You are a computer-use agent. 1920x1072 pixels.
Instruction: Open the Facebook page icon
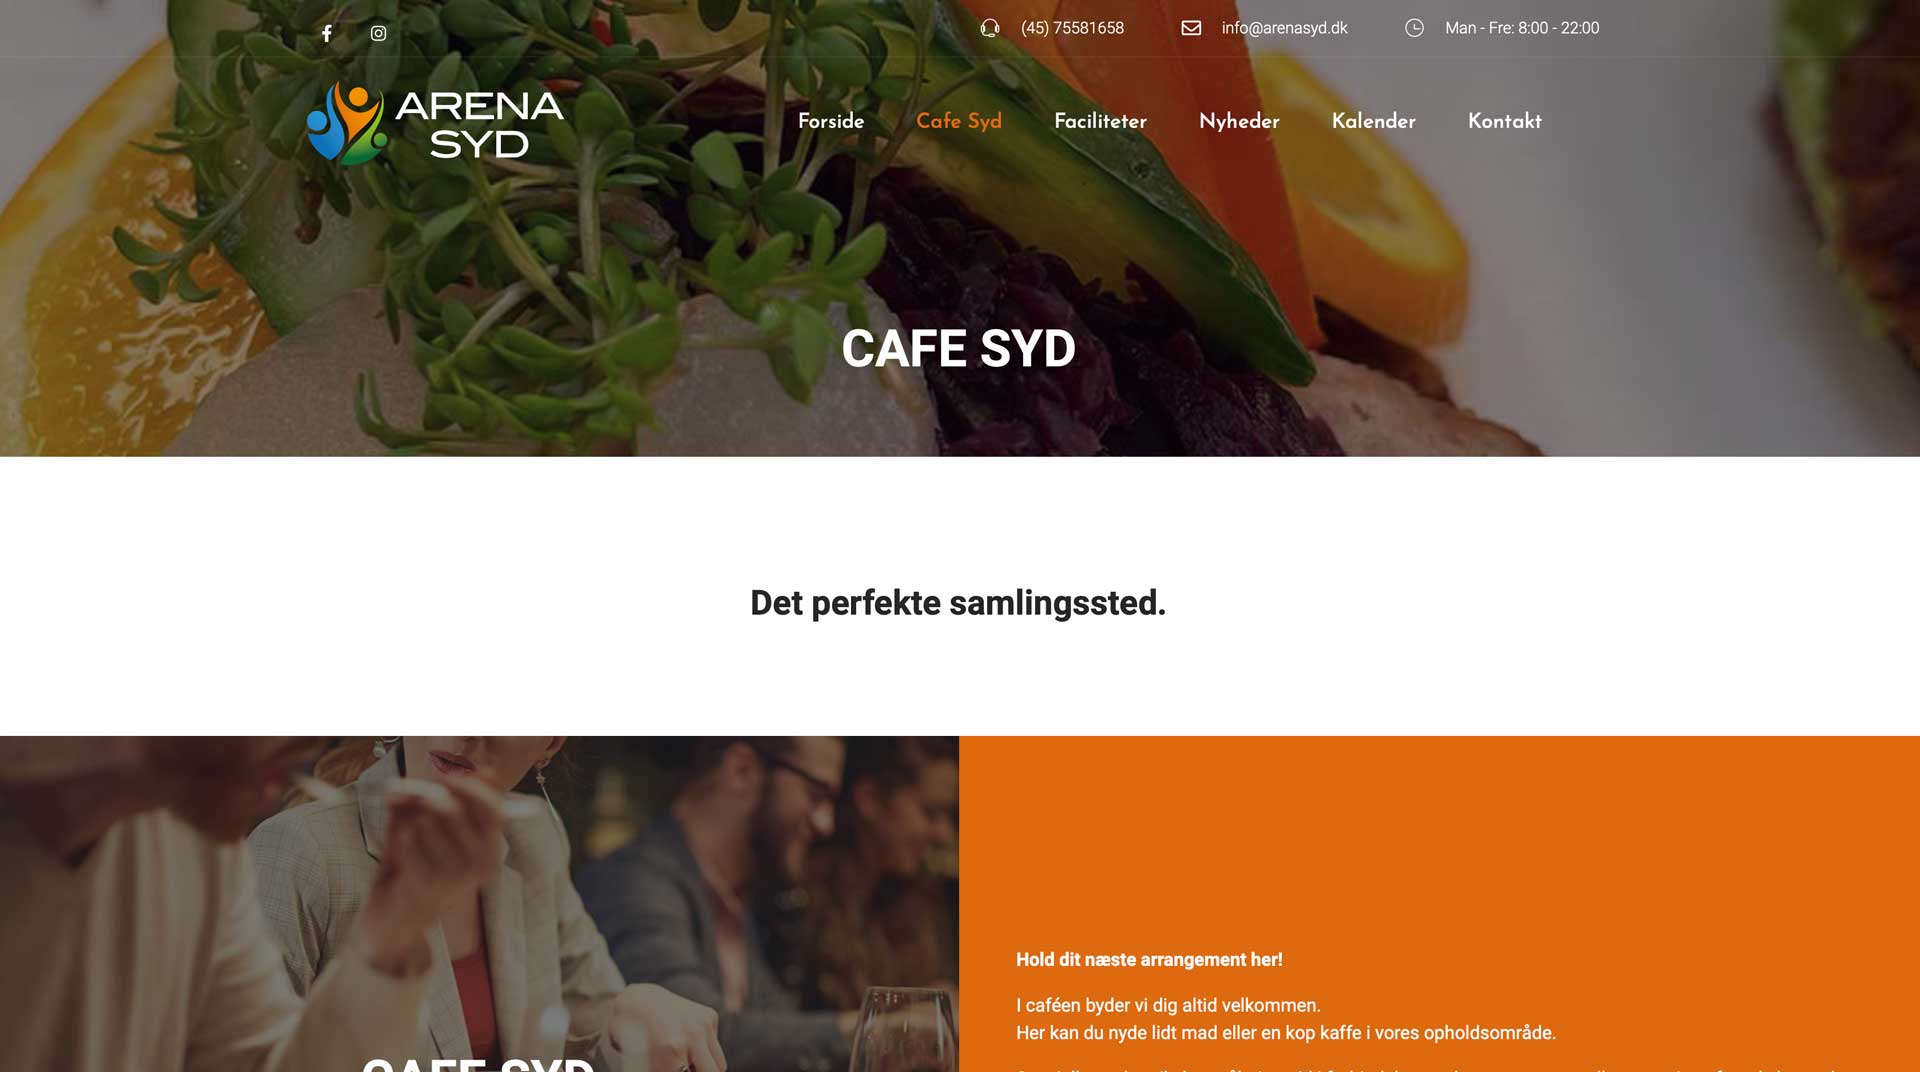tap(327, 33)
